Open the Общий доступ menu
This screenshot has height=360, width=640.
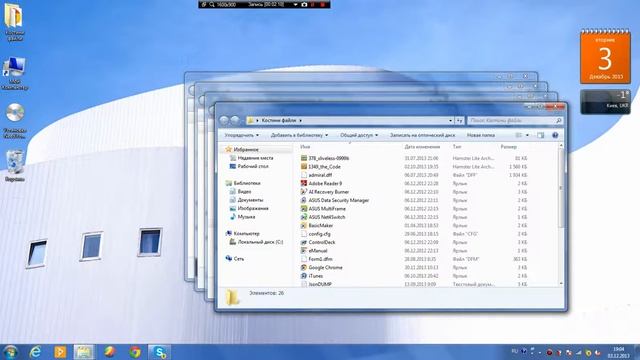point(359,135)
